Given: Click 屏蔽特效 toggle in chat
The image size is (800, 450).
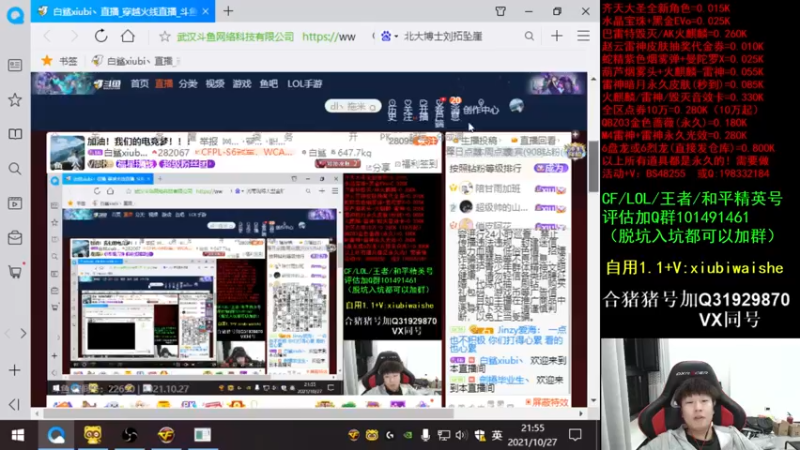Looking at the screenshot, I should pos(546,403).
